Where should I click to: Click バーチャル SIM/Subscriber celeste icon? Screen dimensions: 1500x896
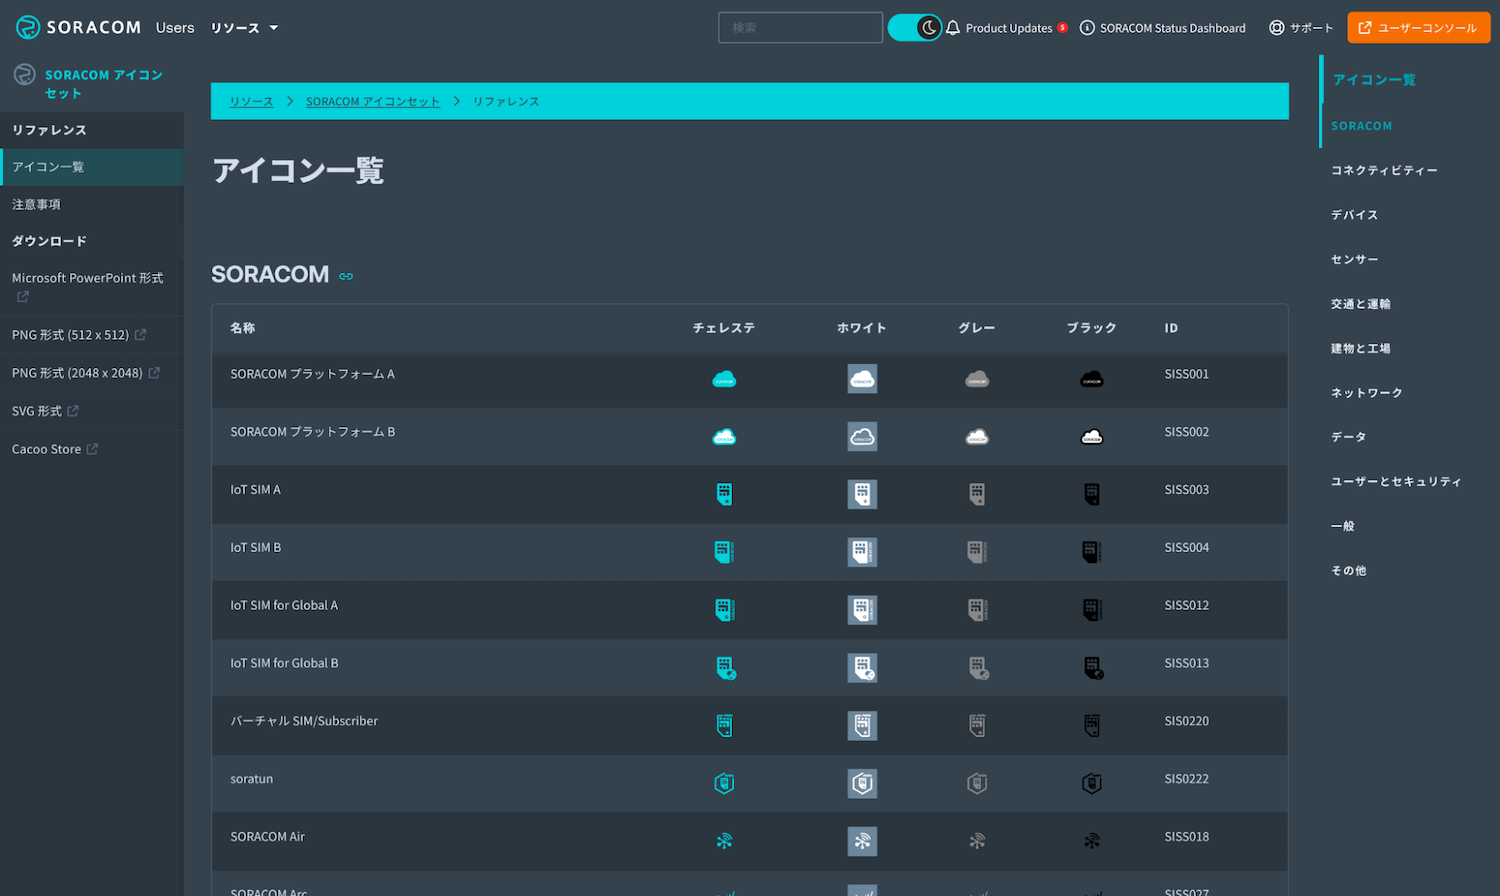coord(724,726)
